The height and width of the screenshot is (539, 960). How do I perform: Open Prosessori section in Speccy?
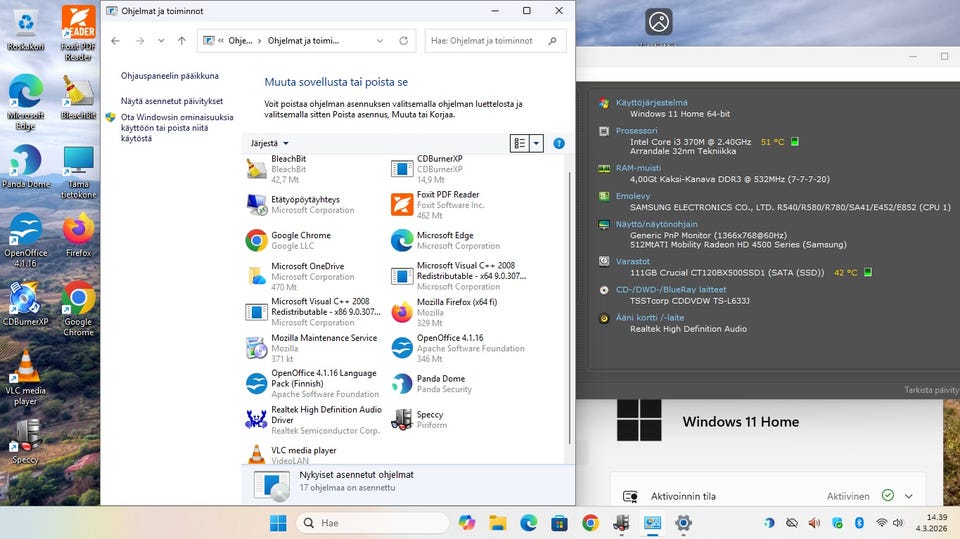tap(636, 131)
